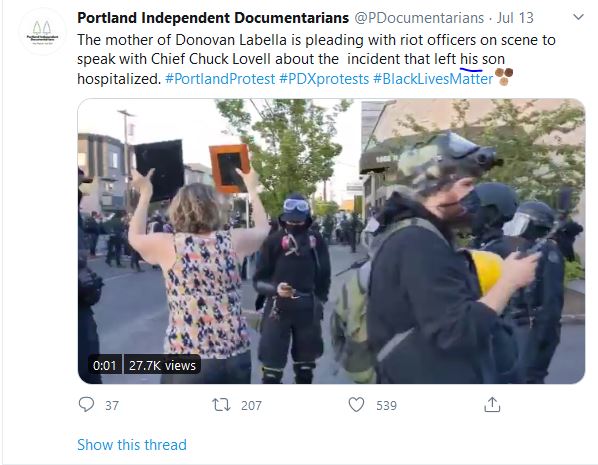Expand the tweet options chevron menu
598x465 pixels.
tap(579, 17)
